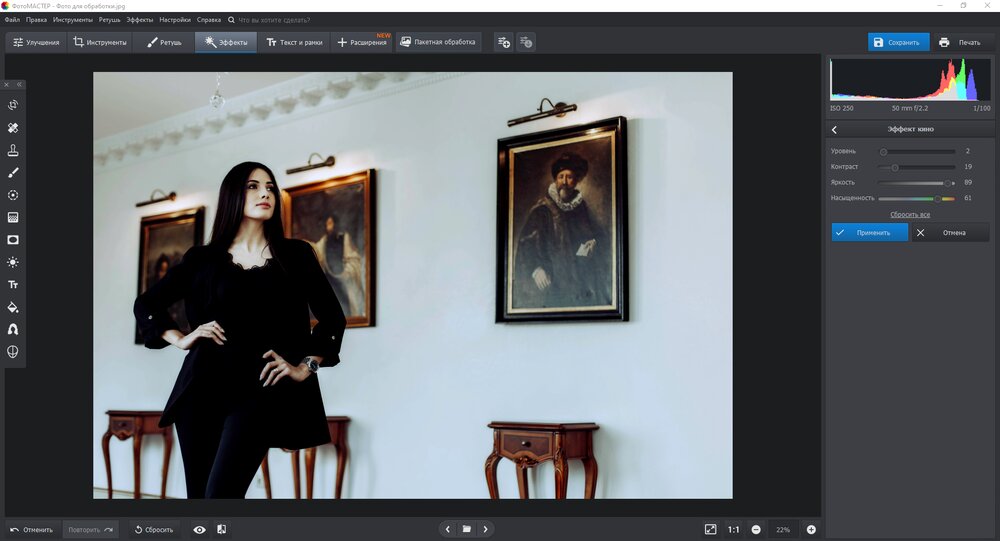Choose the vignette rectangle tool

tap(13, 240)
